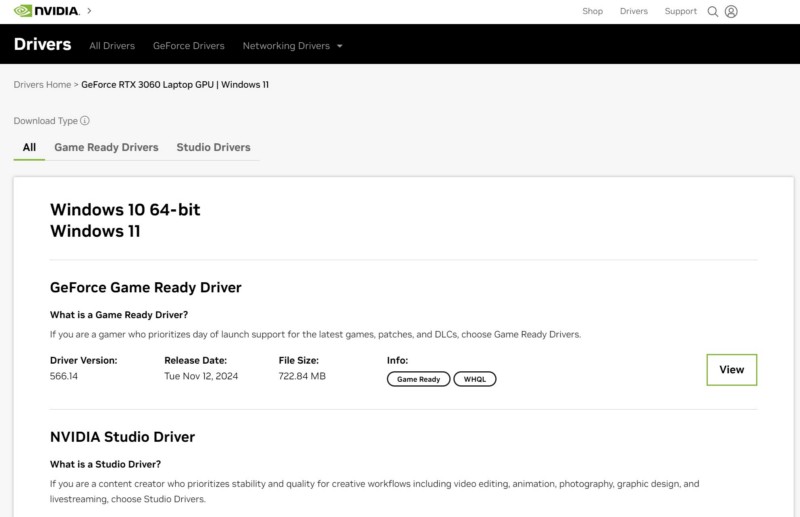Click release date Tue Nov 12, 2024
Image resolution: width=800 pixels, height=517 pixels.
click(201, 376)
